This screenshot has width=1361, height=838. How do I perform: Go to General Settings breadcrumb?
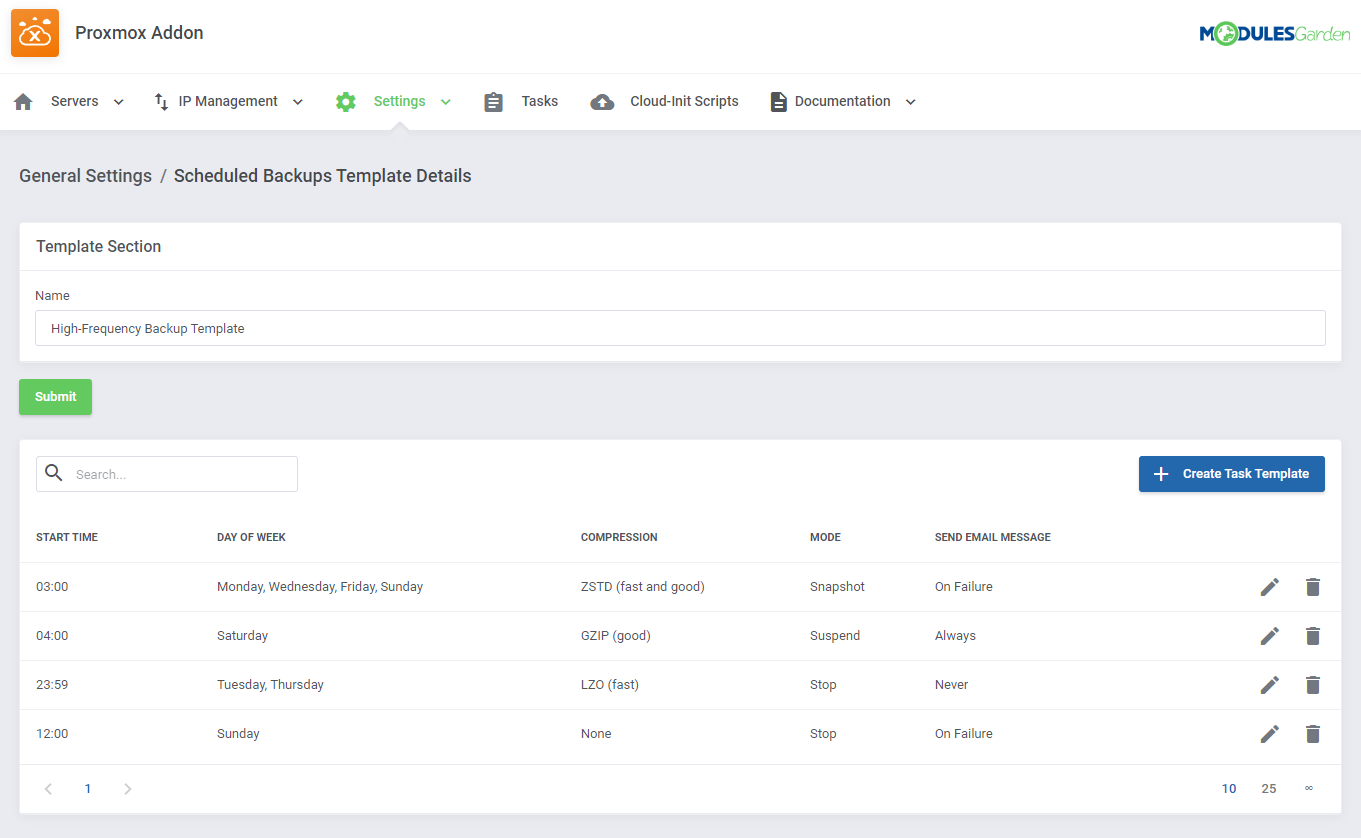point(86,176)
